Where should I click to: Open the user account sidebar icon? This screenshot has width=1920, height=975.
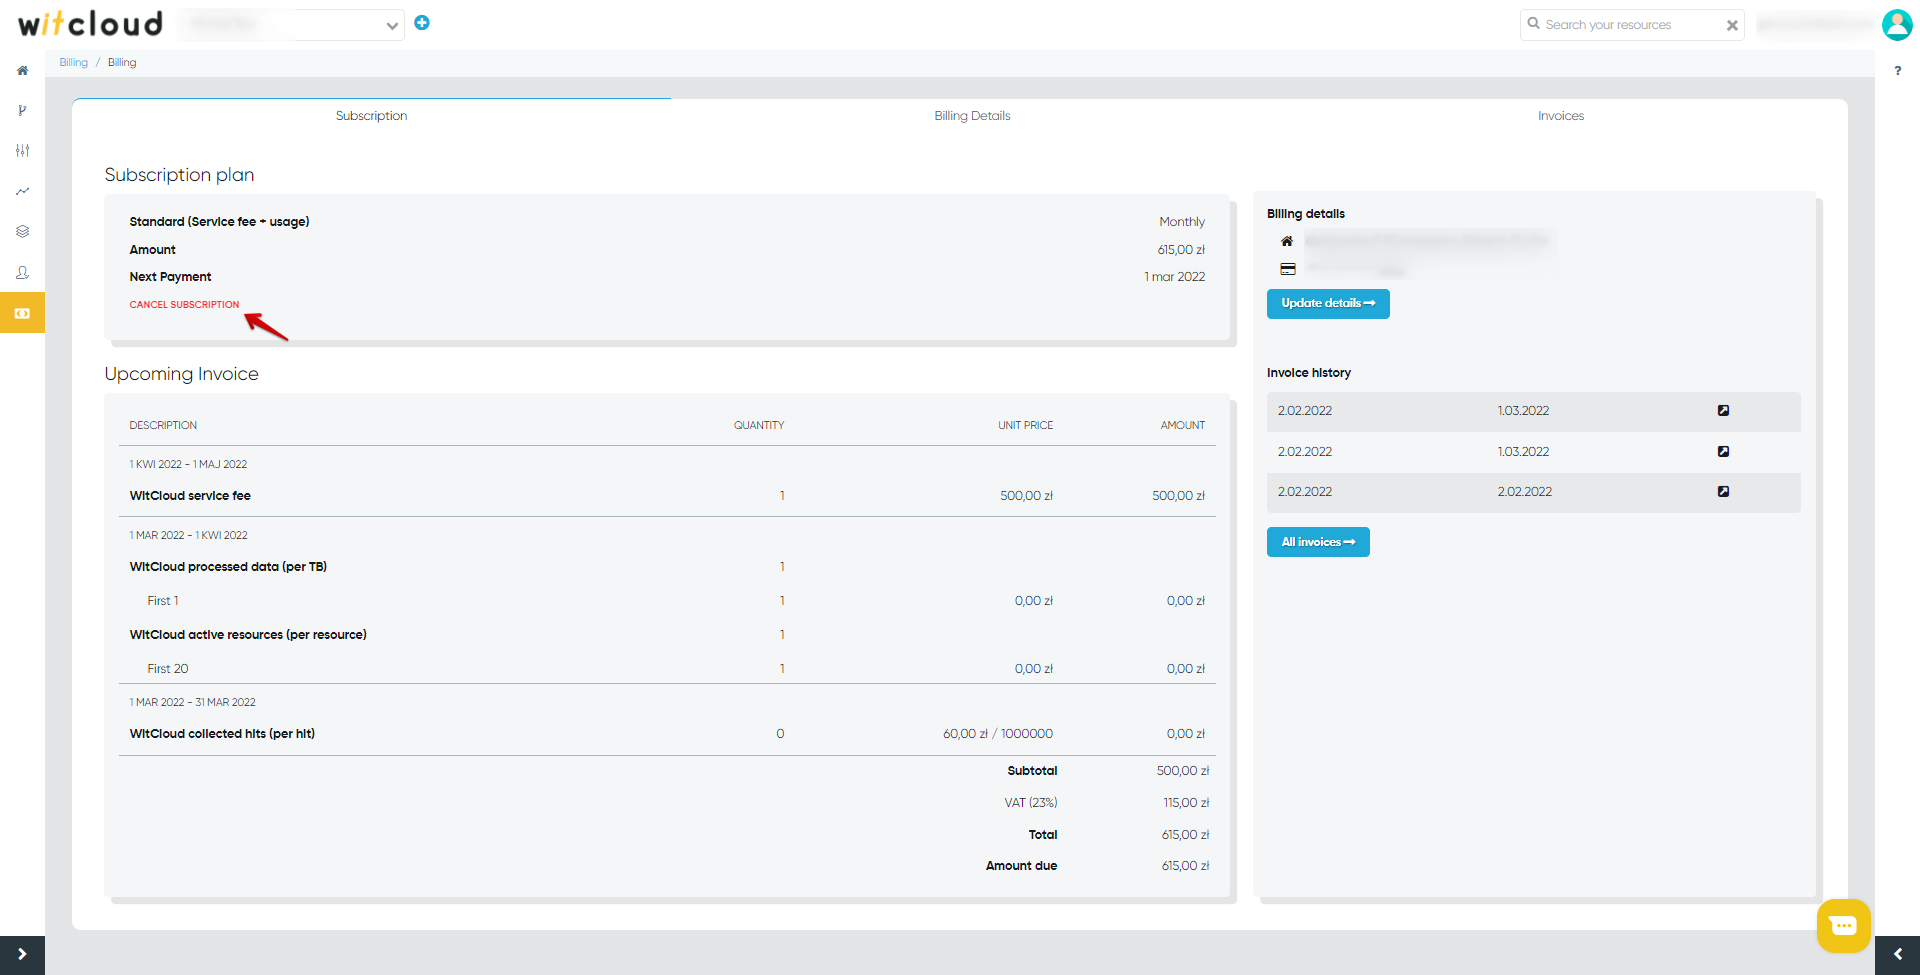click(22, 272)
